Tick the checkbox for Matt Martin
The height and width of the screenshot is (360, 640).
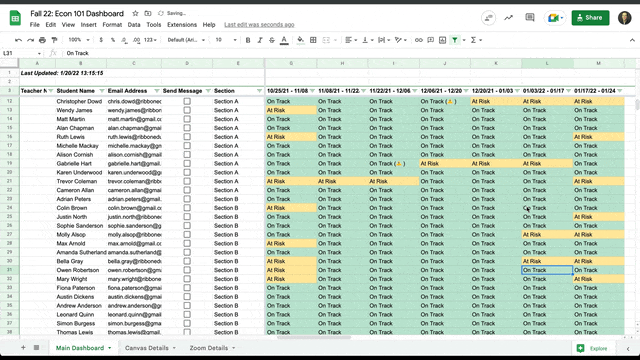[x=187, y=119]
